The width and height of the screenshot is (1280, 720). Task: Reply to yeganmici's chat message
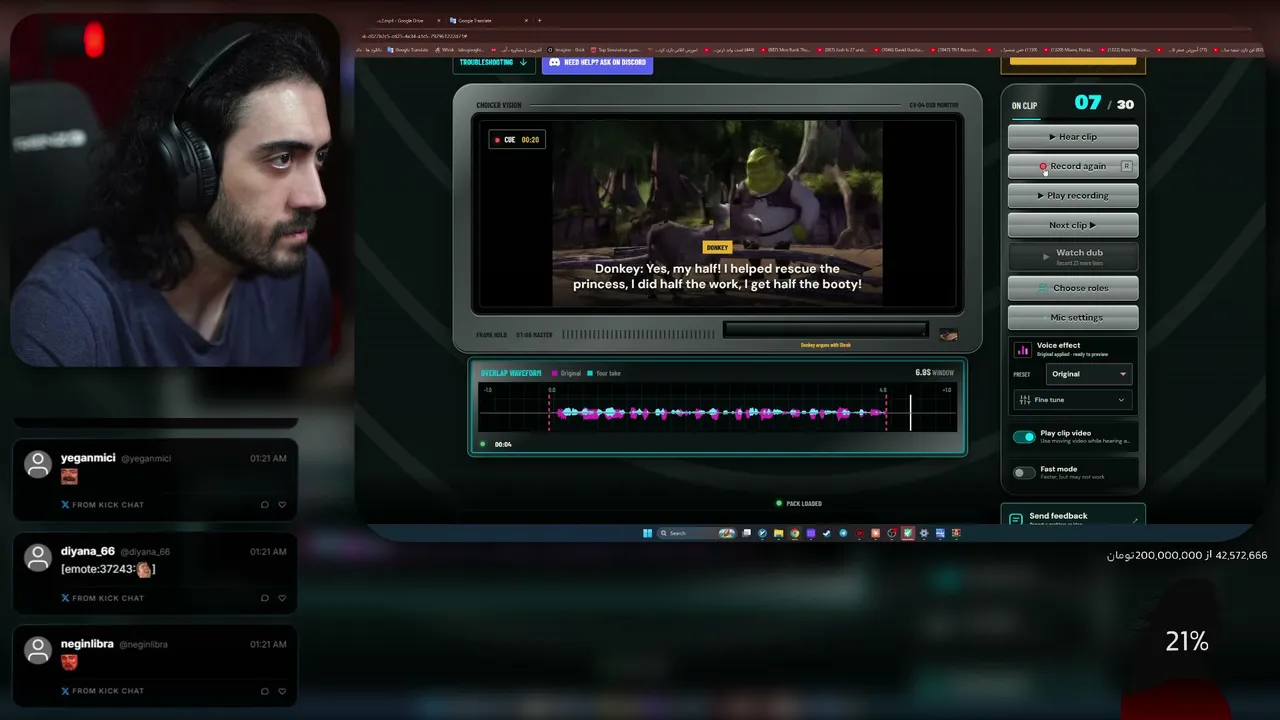coord(265,505)
